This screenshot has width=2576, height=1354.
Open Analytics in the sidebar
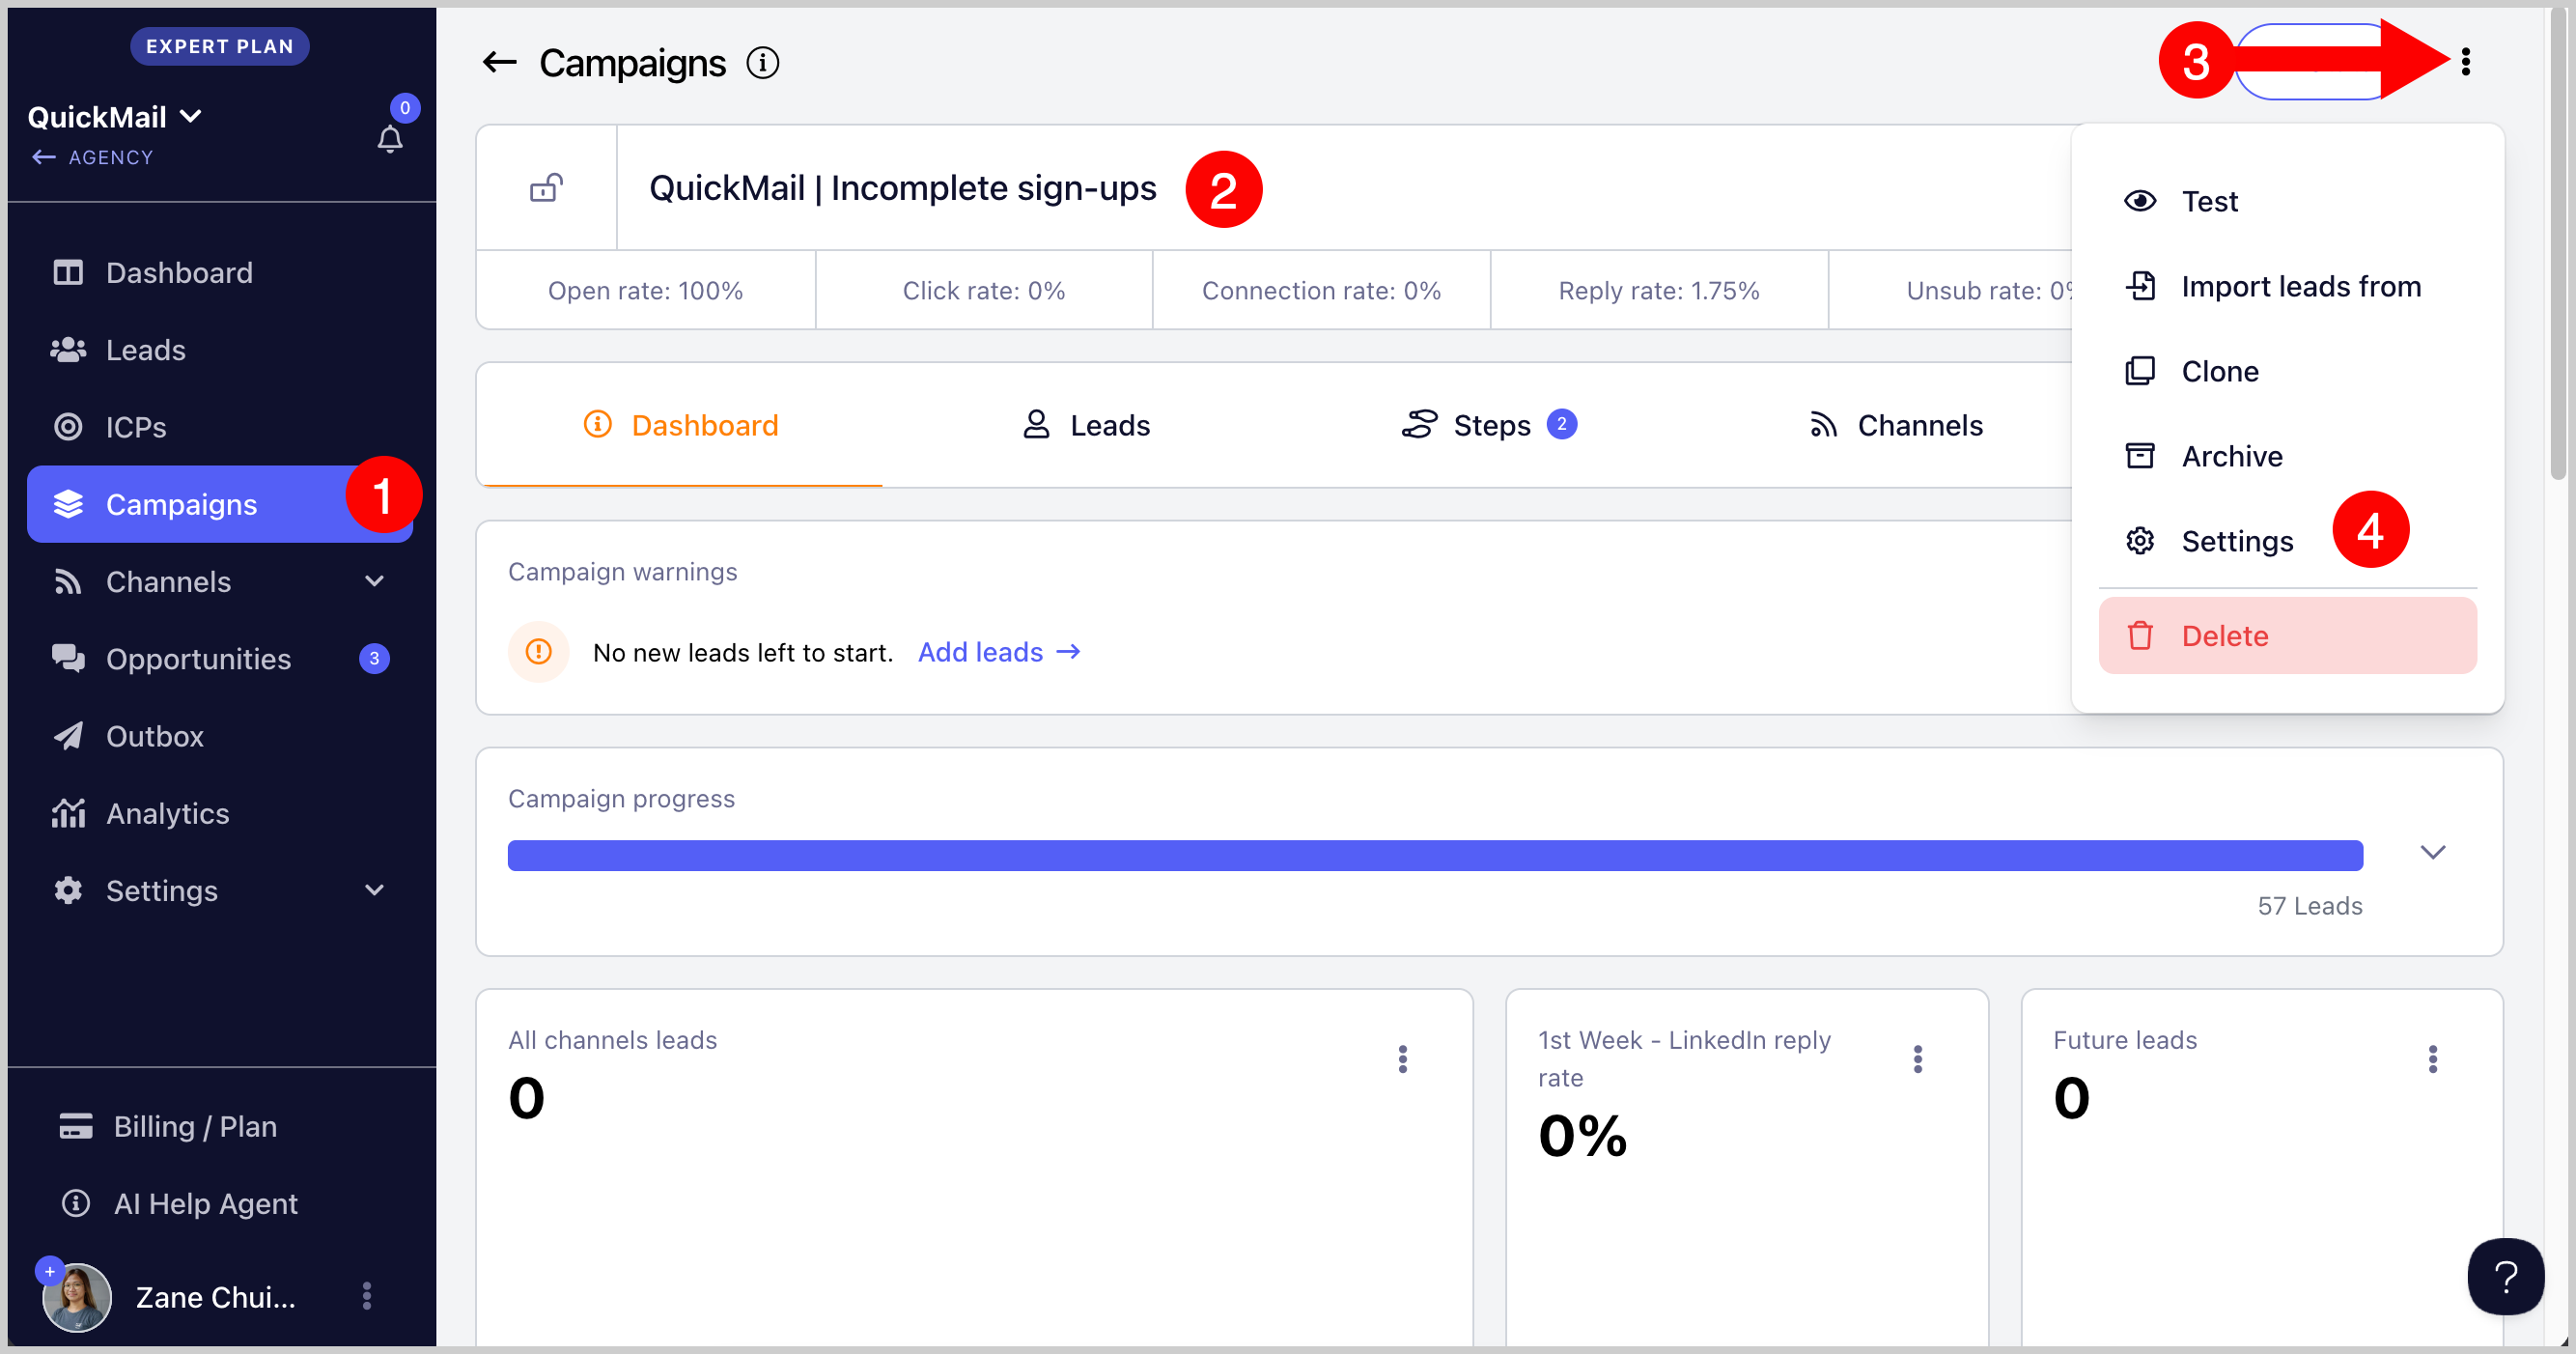point(220,813)
